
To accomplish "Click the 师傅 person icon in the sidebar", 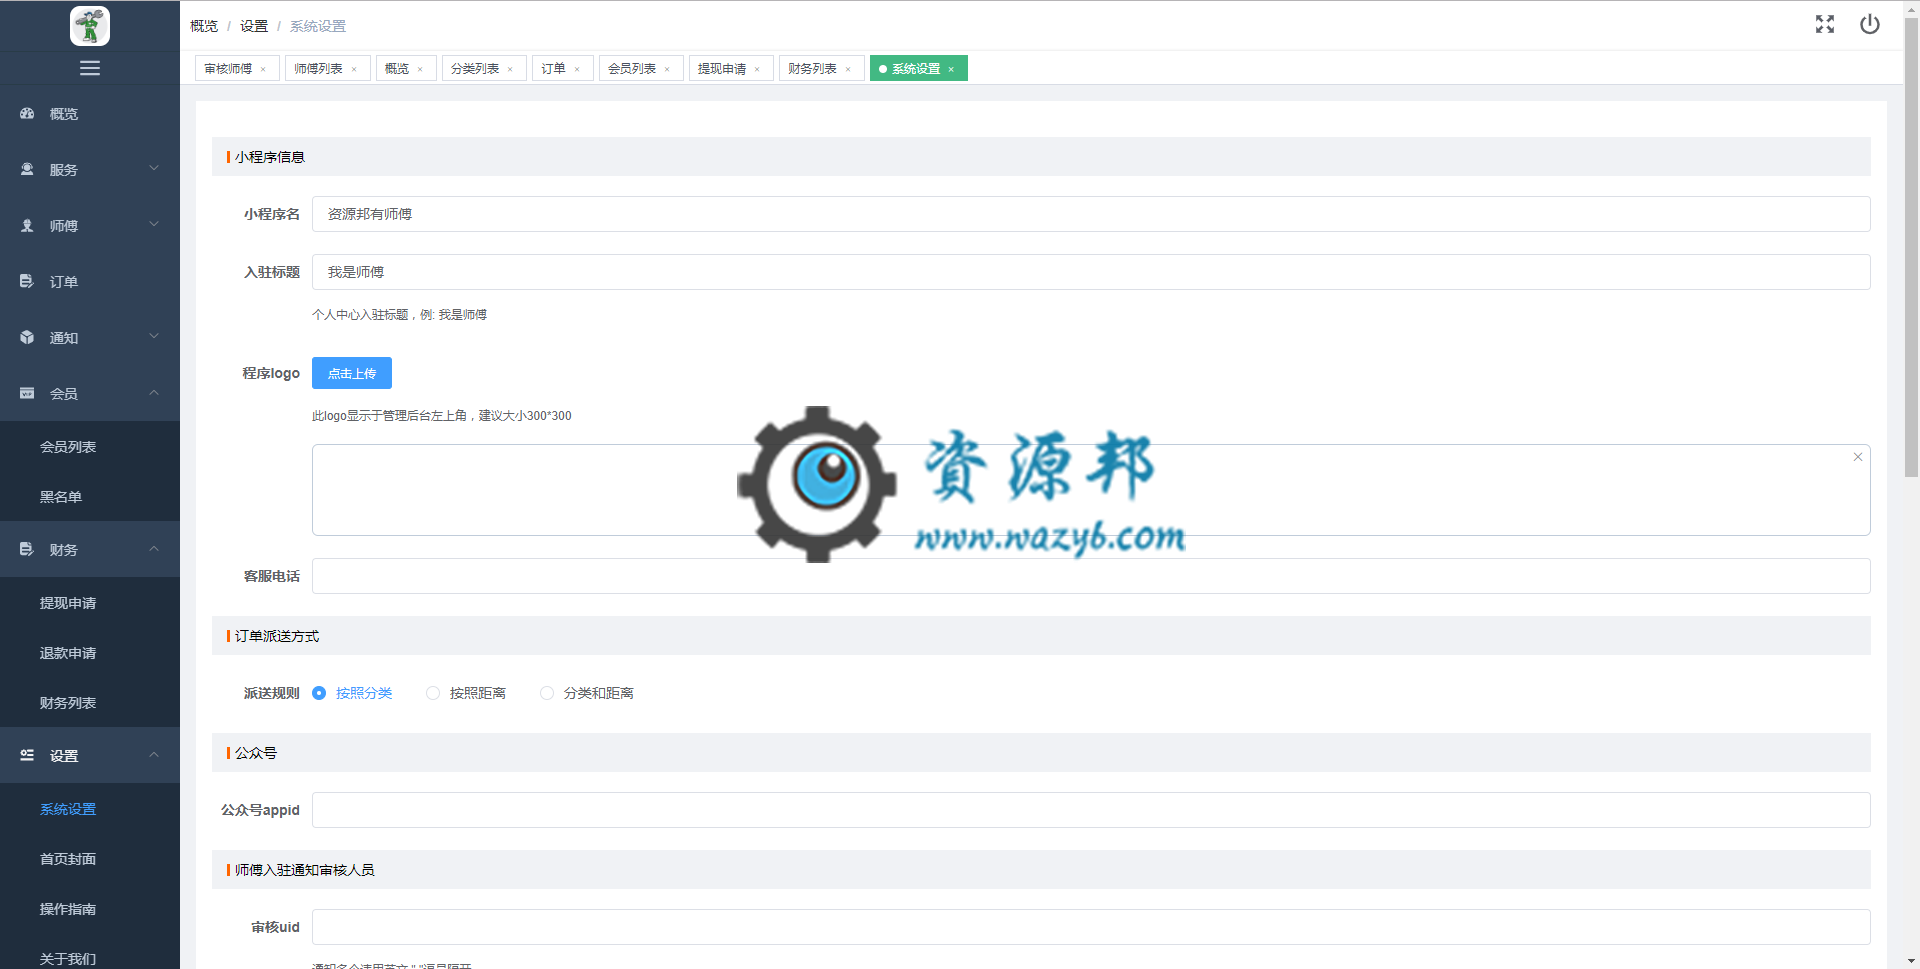I will click(27, 226).
